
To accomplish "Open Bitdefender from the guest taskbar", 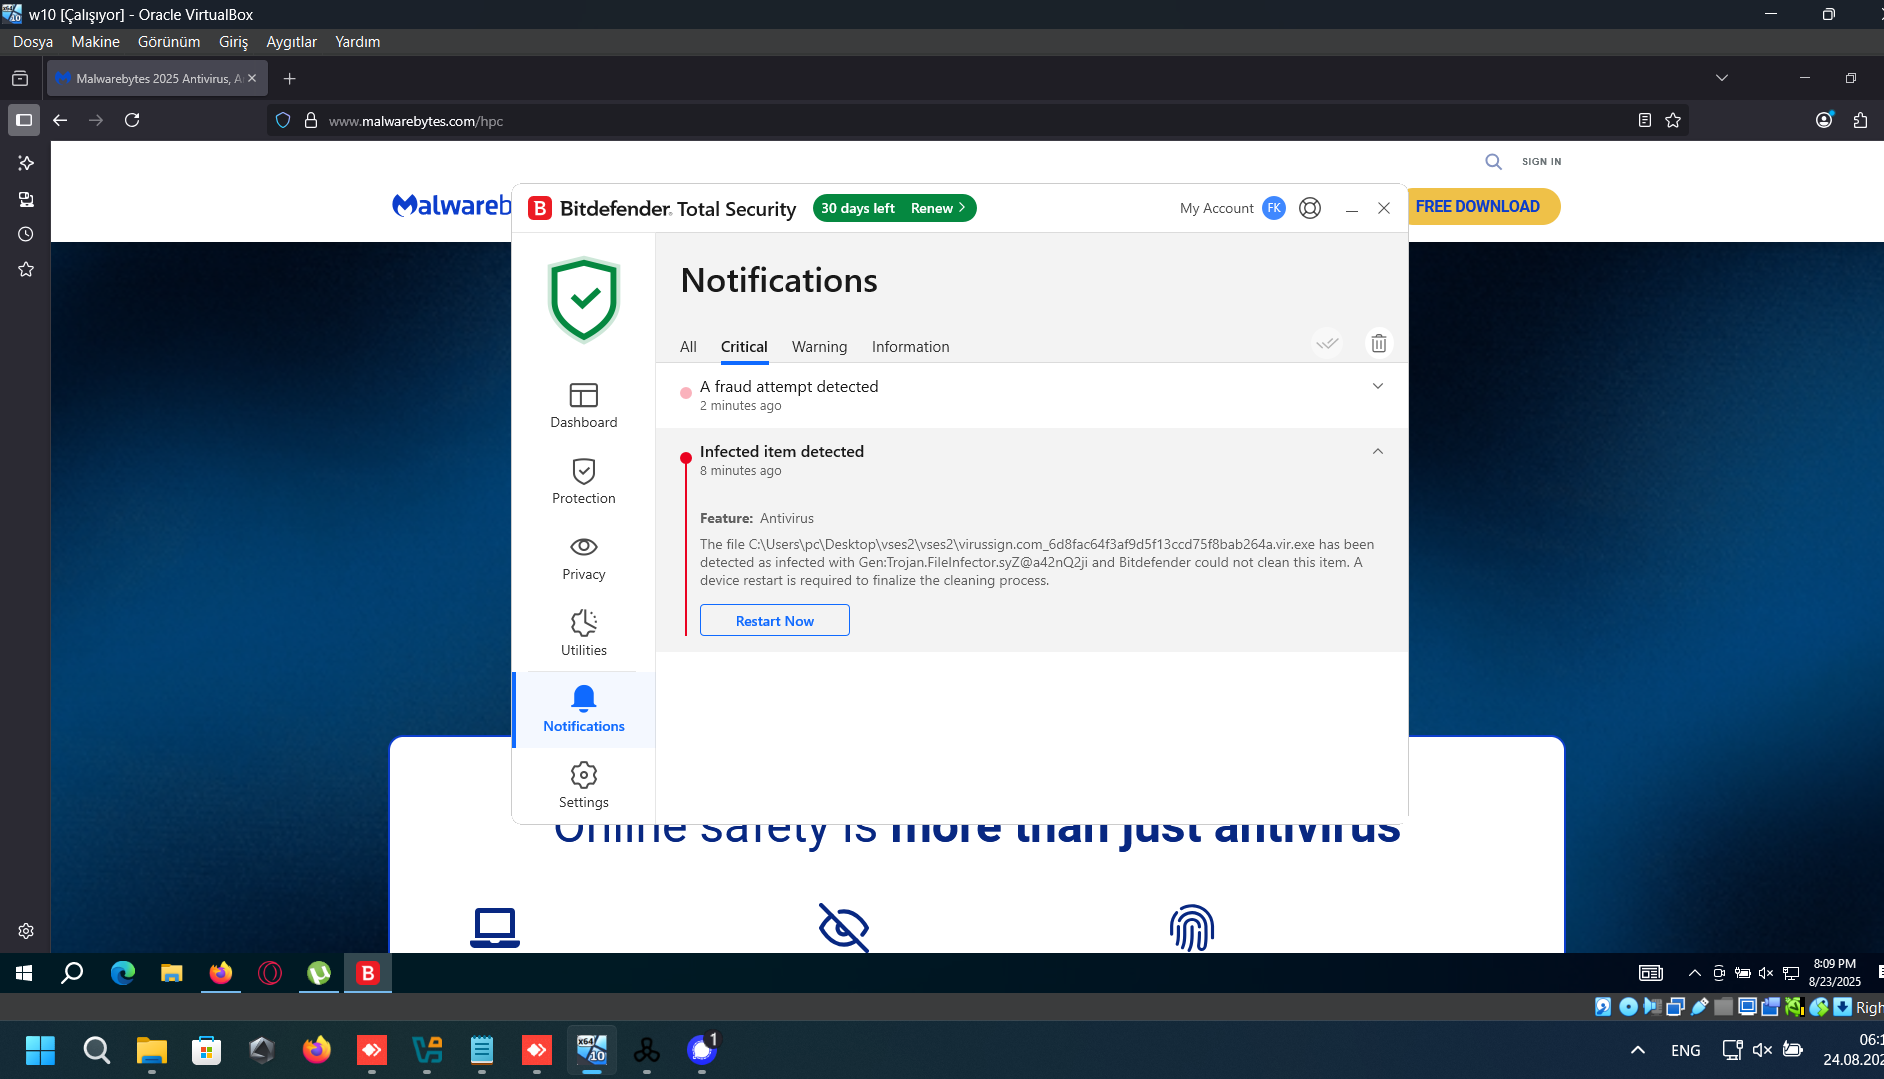I will (x=368, y=973).
